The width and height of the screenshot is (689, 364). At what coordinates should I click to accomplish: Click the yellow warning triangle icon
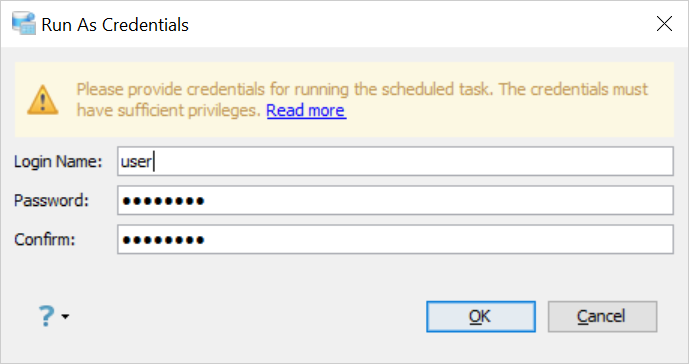point(43,100)
